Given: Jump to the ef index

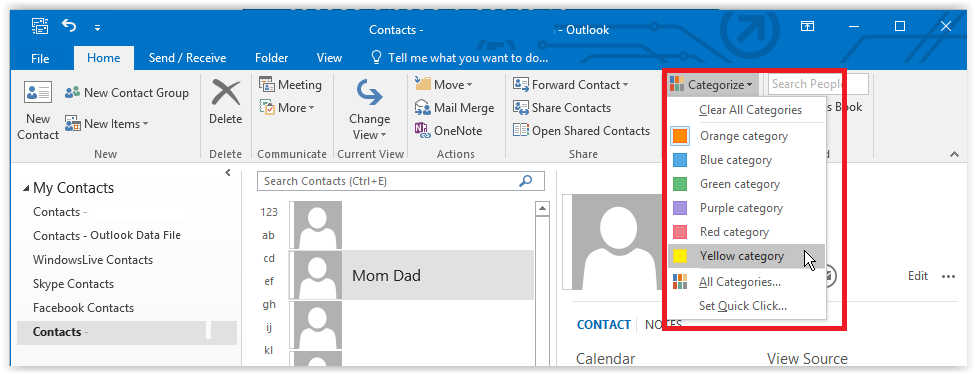Looking at the screenshot, I should (x=269, y=281).
